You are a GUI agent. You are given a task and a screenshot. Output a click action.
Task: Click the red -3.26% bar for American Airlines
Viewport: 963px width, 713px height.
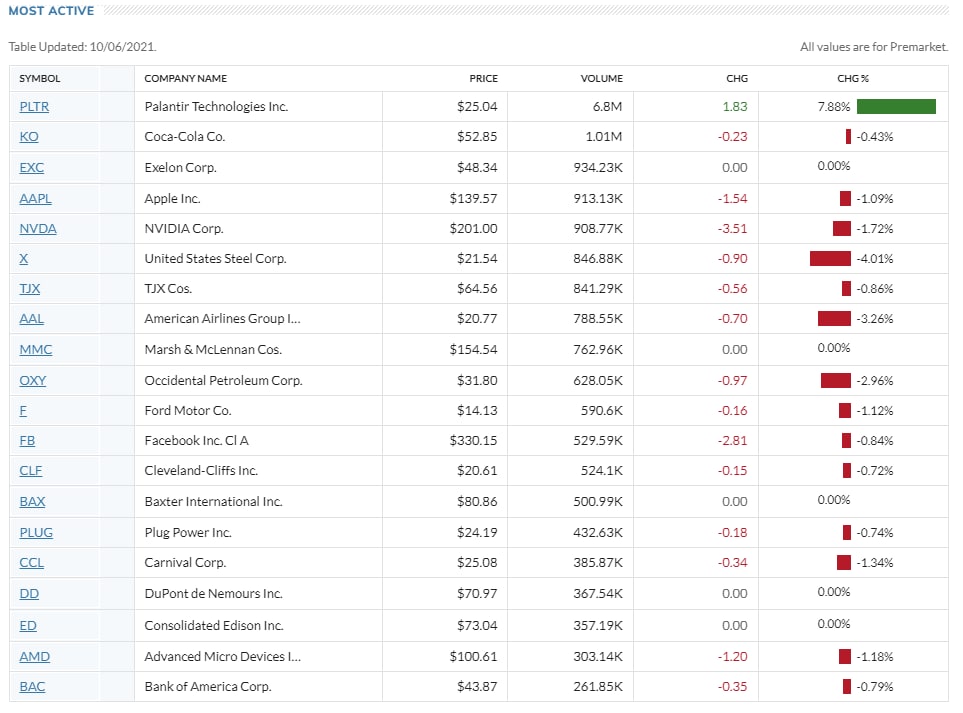(834, 319)
